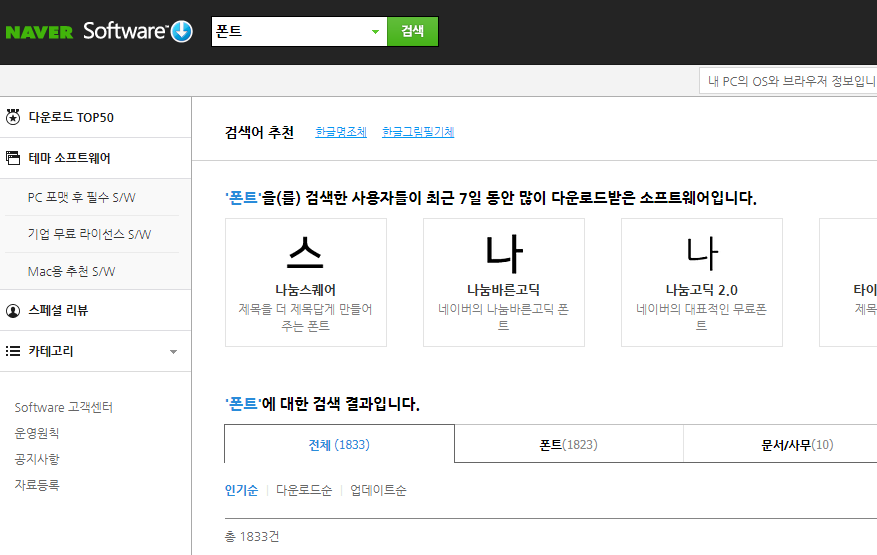This screenshot has height=555, width=877.
Task: Select Mac용 추천 S/W
Action: point(72,272)
